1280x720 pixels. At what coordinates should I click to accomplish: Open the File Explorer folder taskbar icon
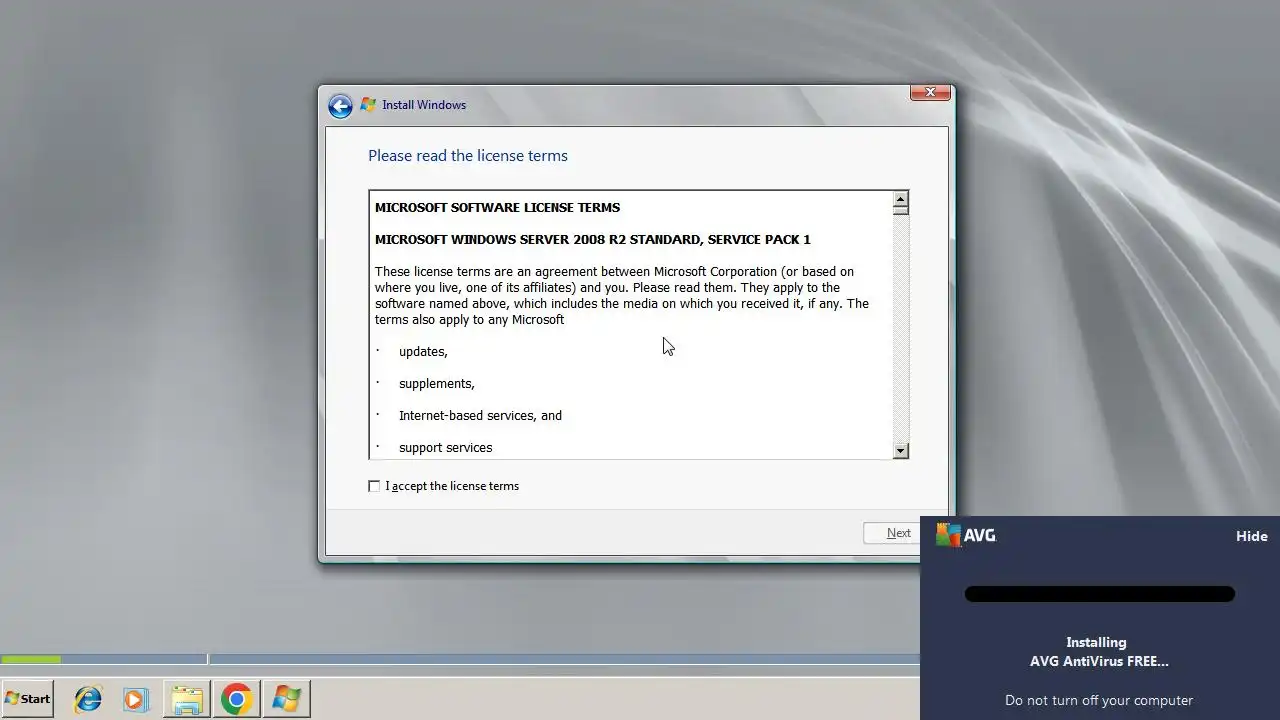click(186, 699)
